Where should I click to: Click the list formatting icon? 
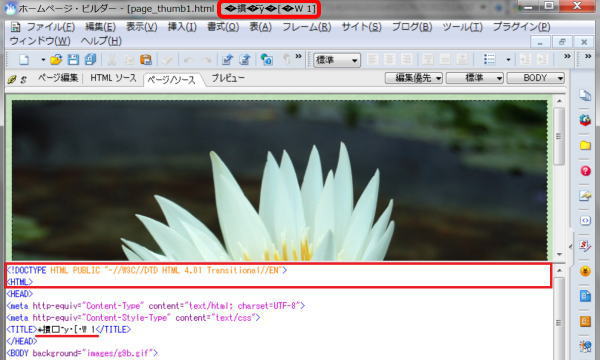[489, 59]
